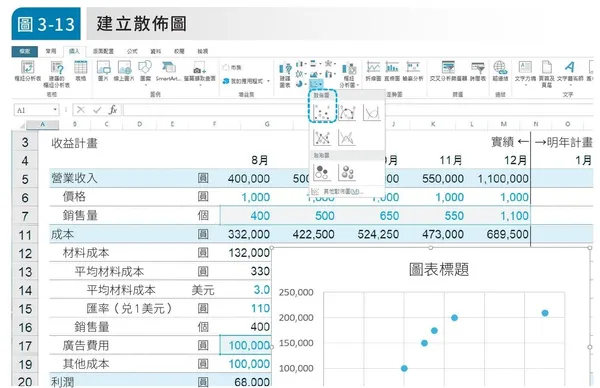Open the Insert Bar chart dropdown
600x388 pixels.
315,64
